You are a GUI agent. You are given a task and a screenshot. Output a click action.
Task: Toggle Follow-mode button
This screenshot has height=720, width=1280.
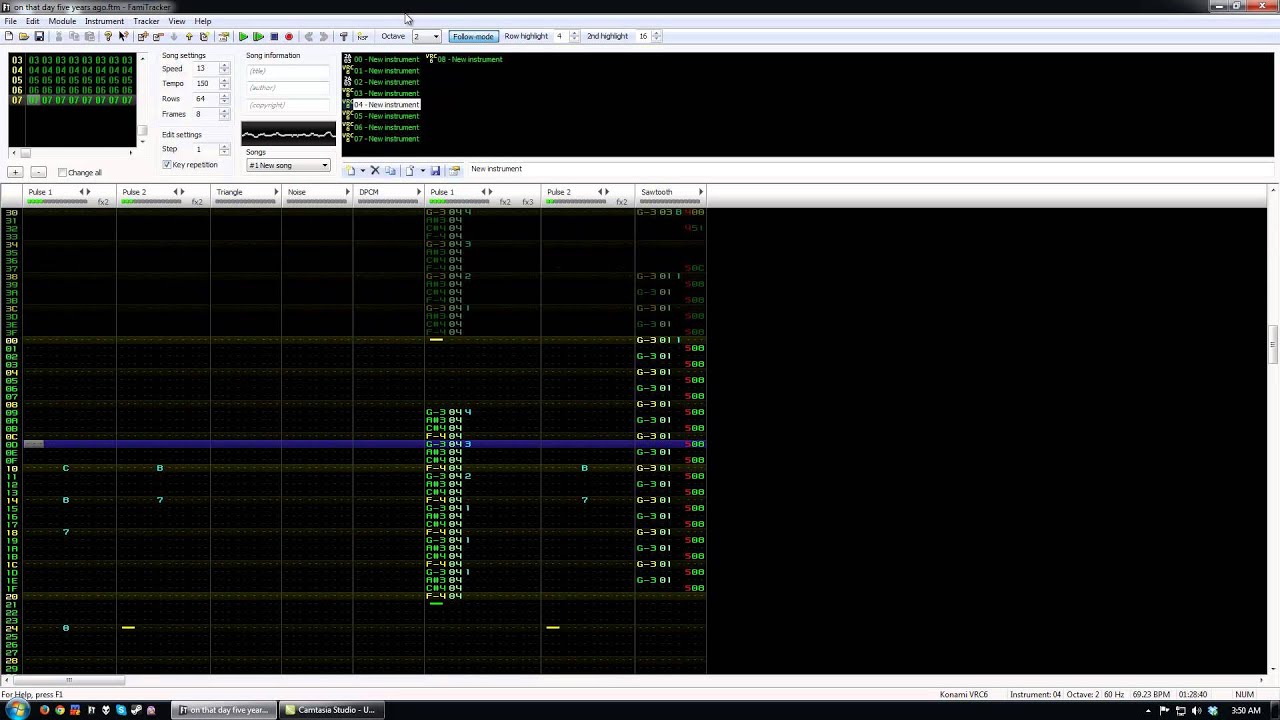[473, 36]
